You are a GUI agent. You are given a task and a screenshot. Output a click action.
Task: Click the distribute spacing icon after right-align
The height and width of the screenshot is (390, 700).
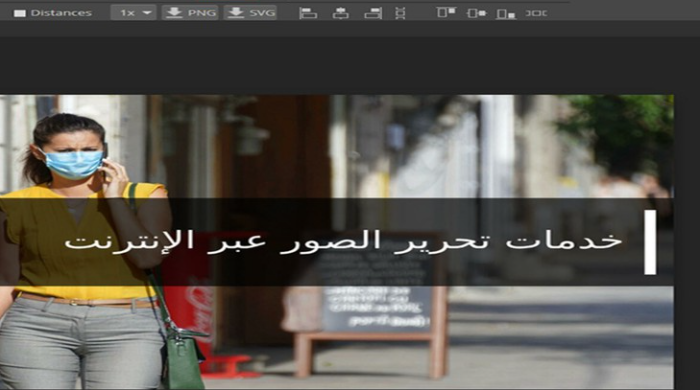tap(400, 13)
